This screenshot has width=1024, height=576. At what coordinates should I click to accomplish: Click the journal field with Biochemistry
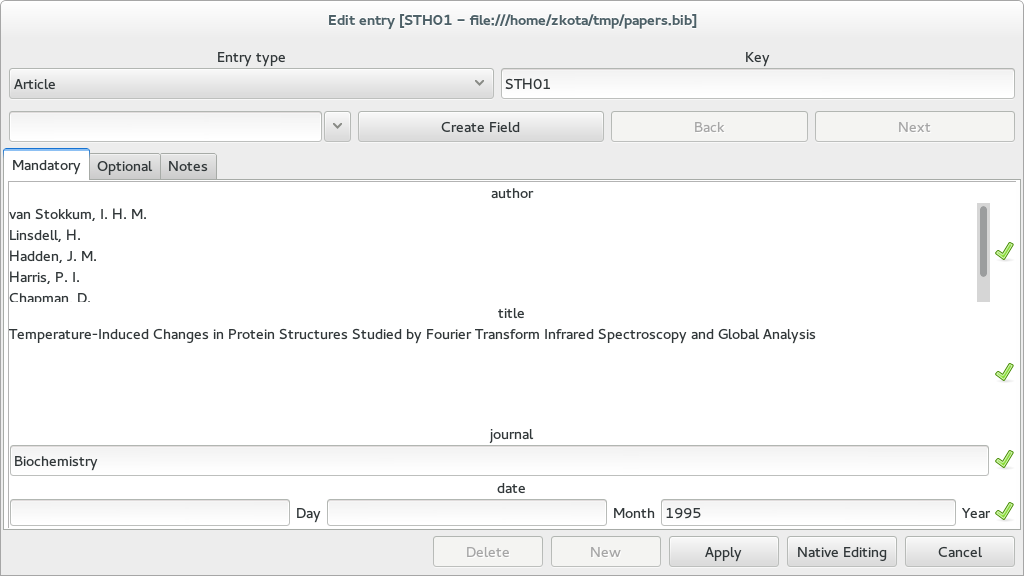coord(499,461)
